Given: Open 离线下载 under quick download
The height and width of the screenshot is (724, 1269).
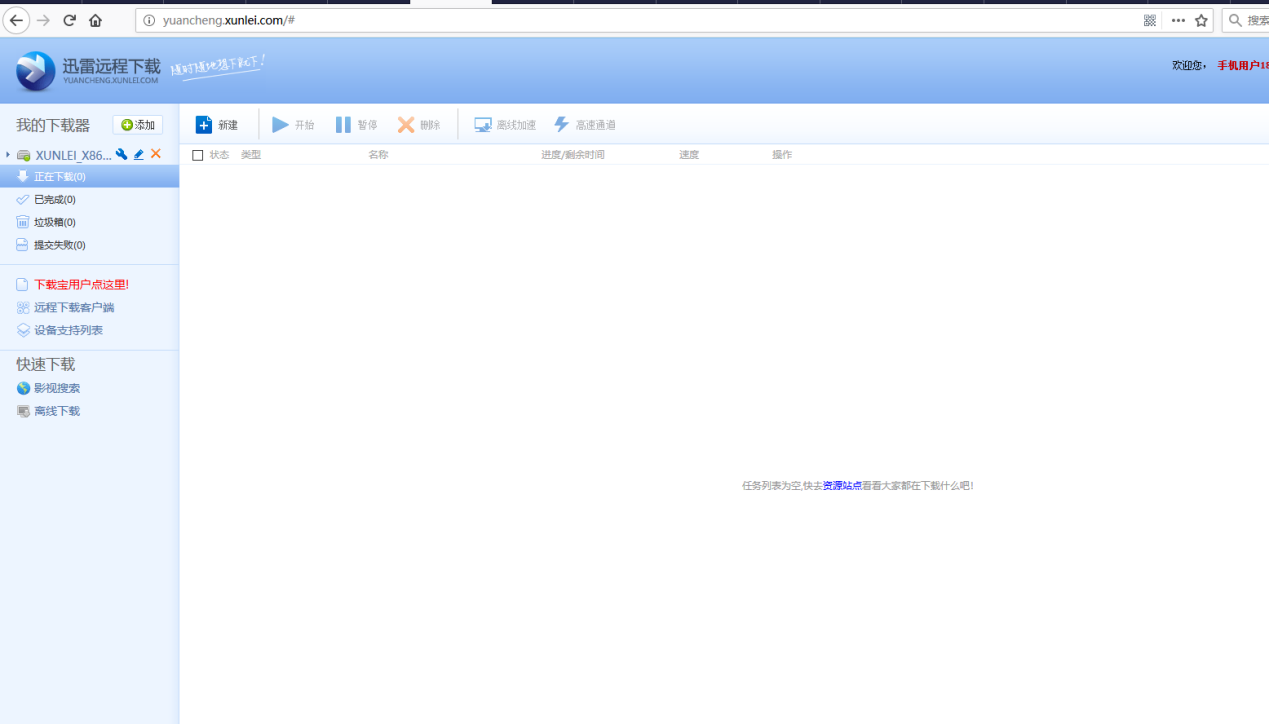Looking at the screenshot, I should coord(57,412).
